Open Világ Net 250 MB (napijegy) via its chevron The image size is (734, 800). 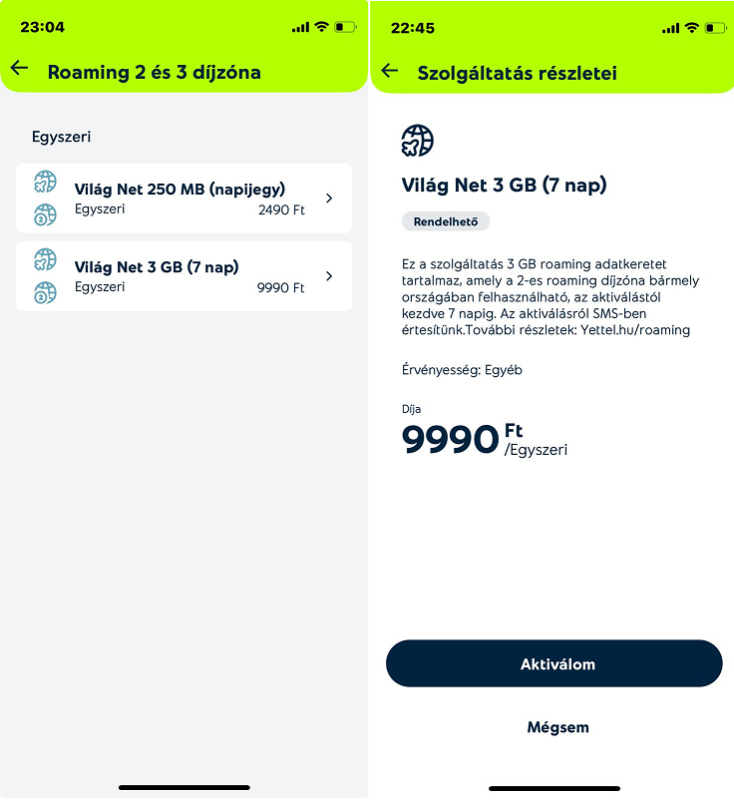click(x=328, y=198)
